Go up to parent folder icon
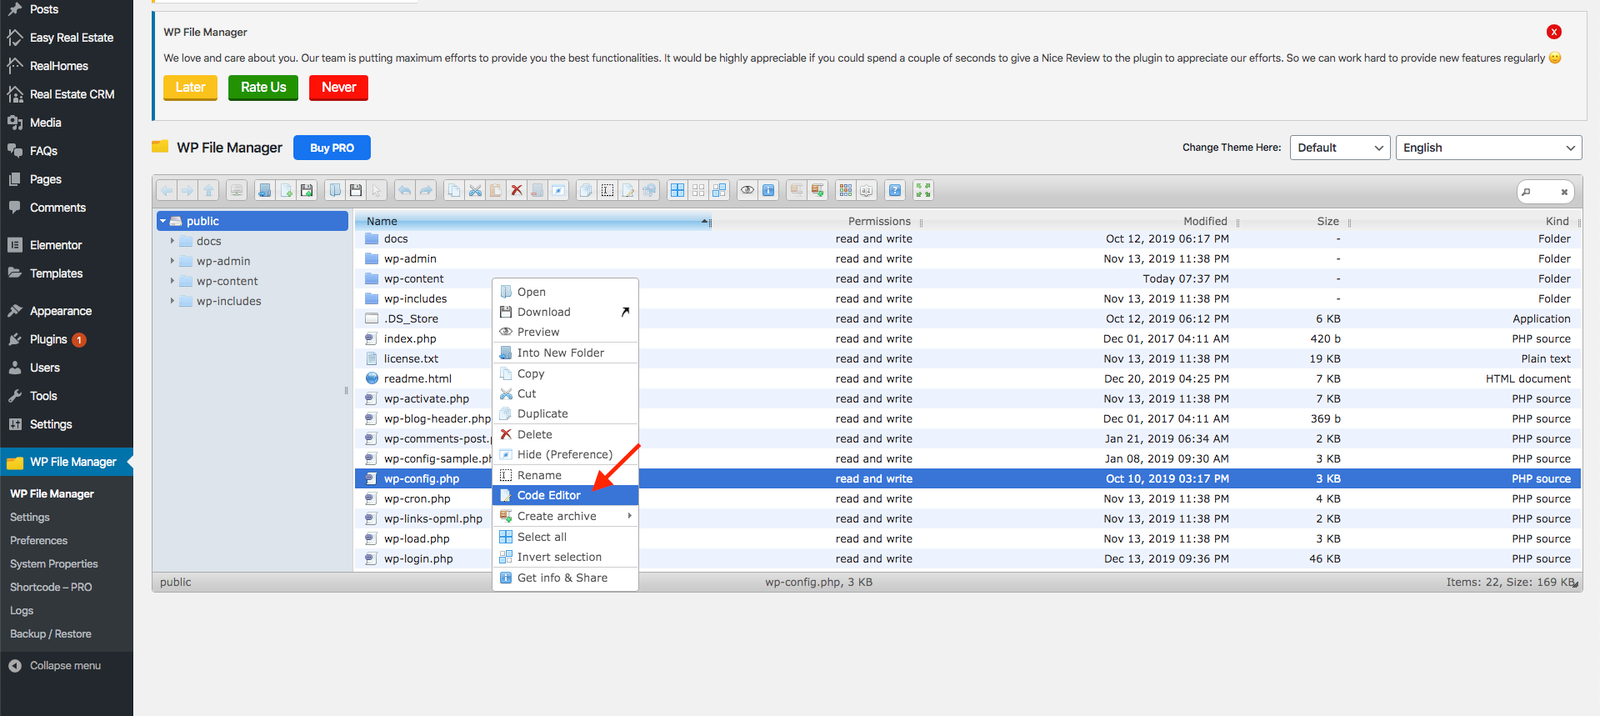 tap(208, 190)
